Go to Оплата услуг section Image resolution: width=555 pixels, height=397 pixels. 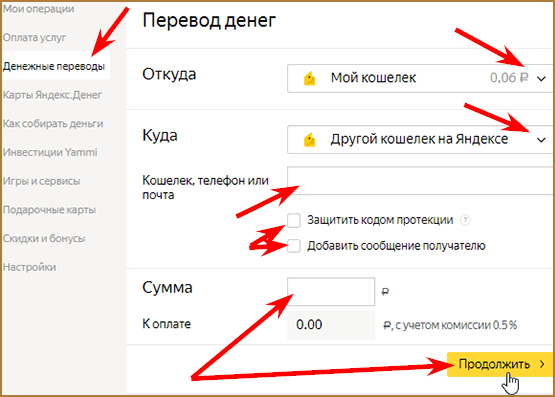pyautogui.click(x=34, y=37)
